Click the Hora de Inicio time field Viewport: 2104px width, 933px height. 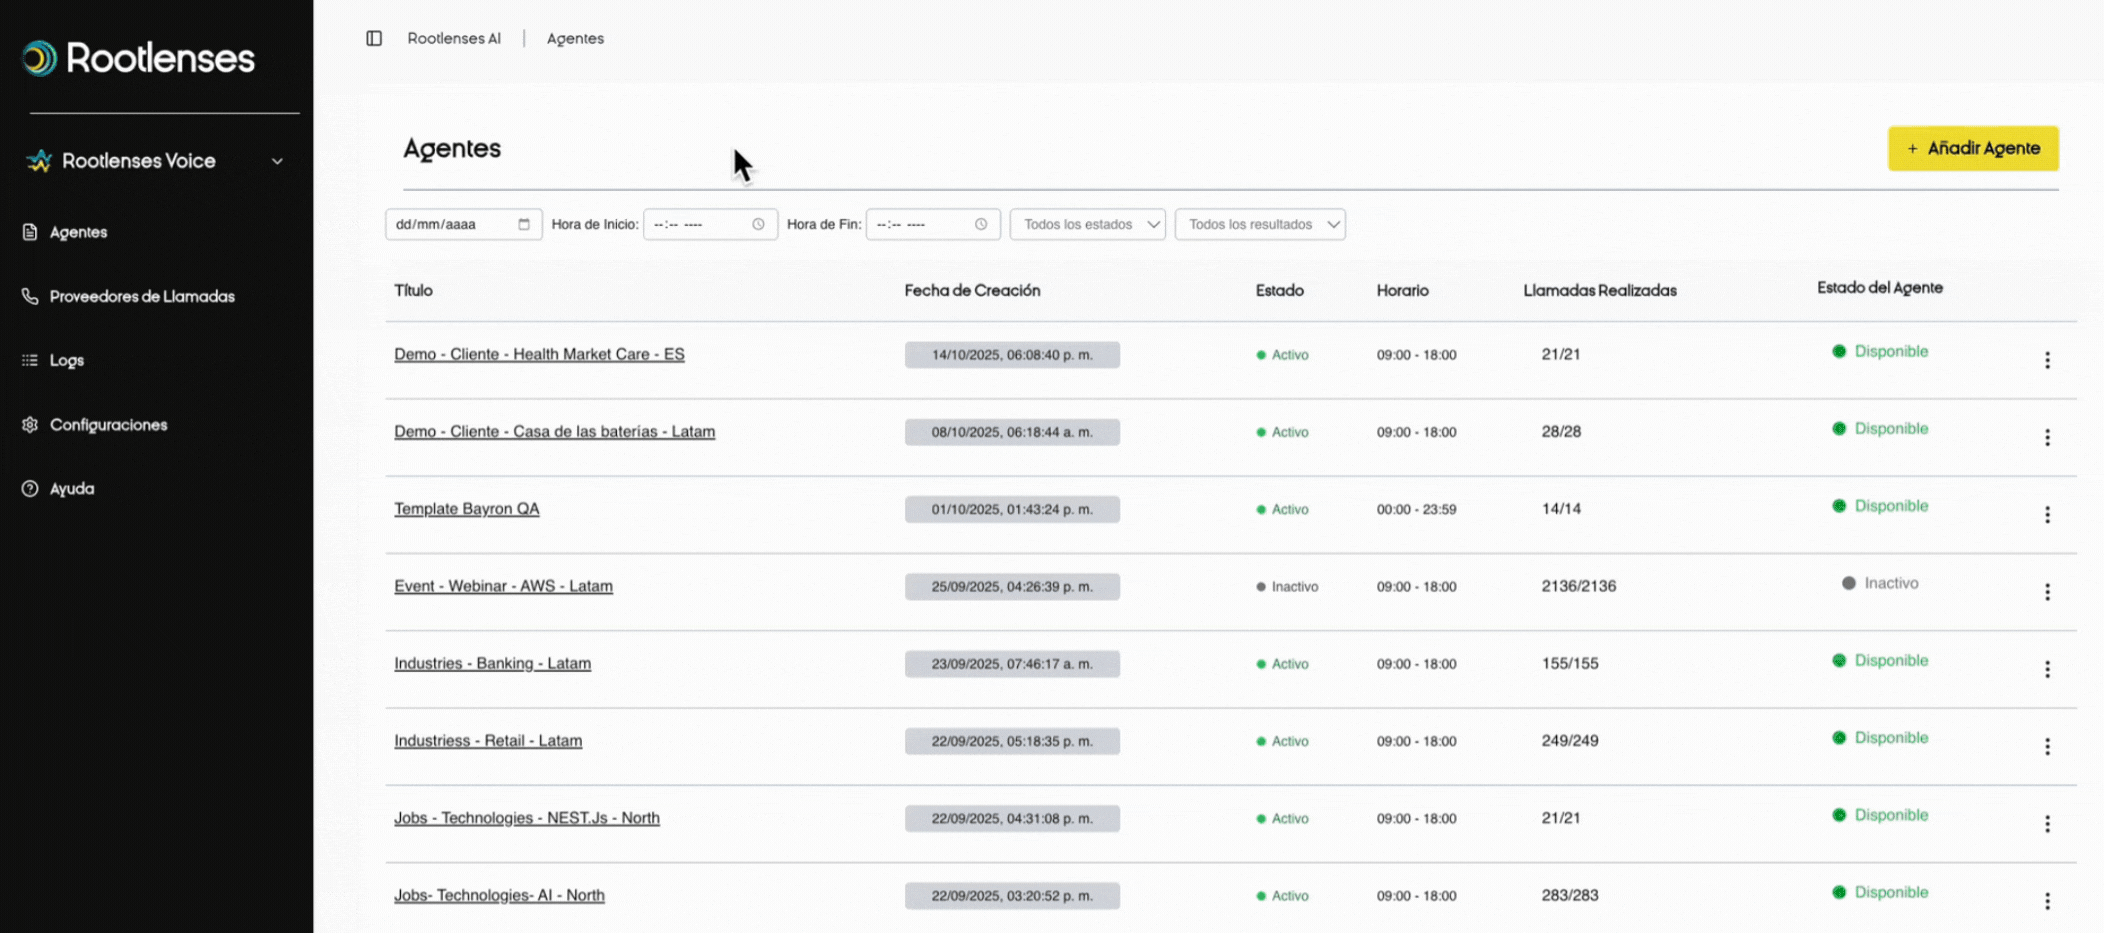click(700, 224)
